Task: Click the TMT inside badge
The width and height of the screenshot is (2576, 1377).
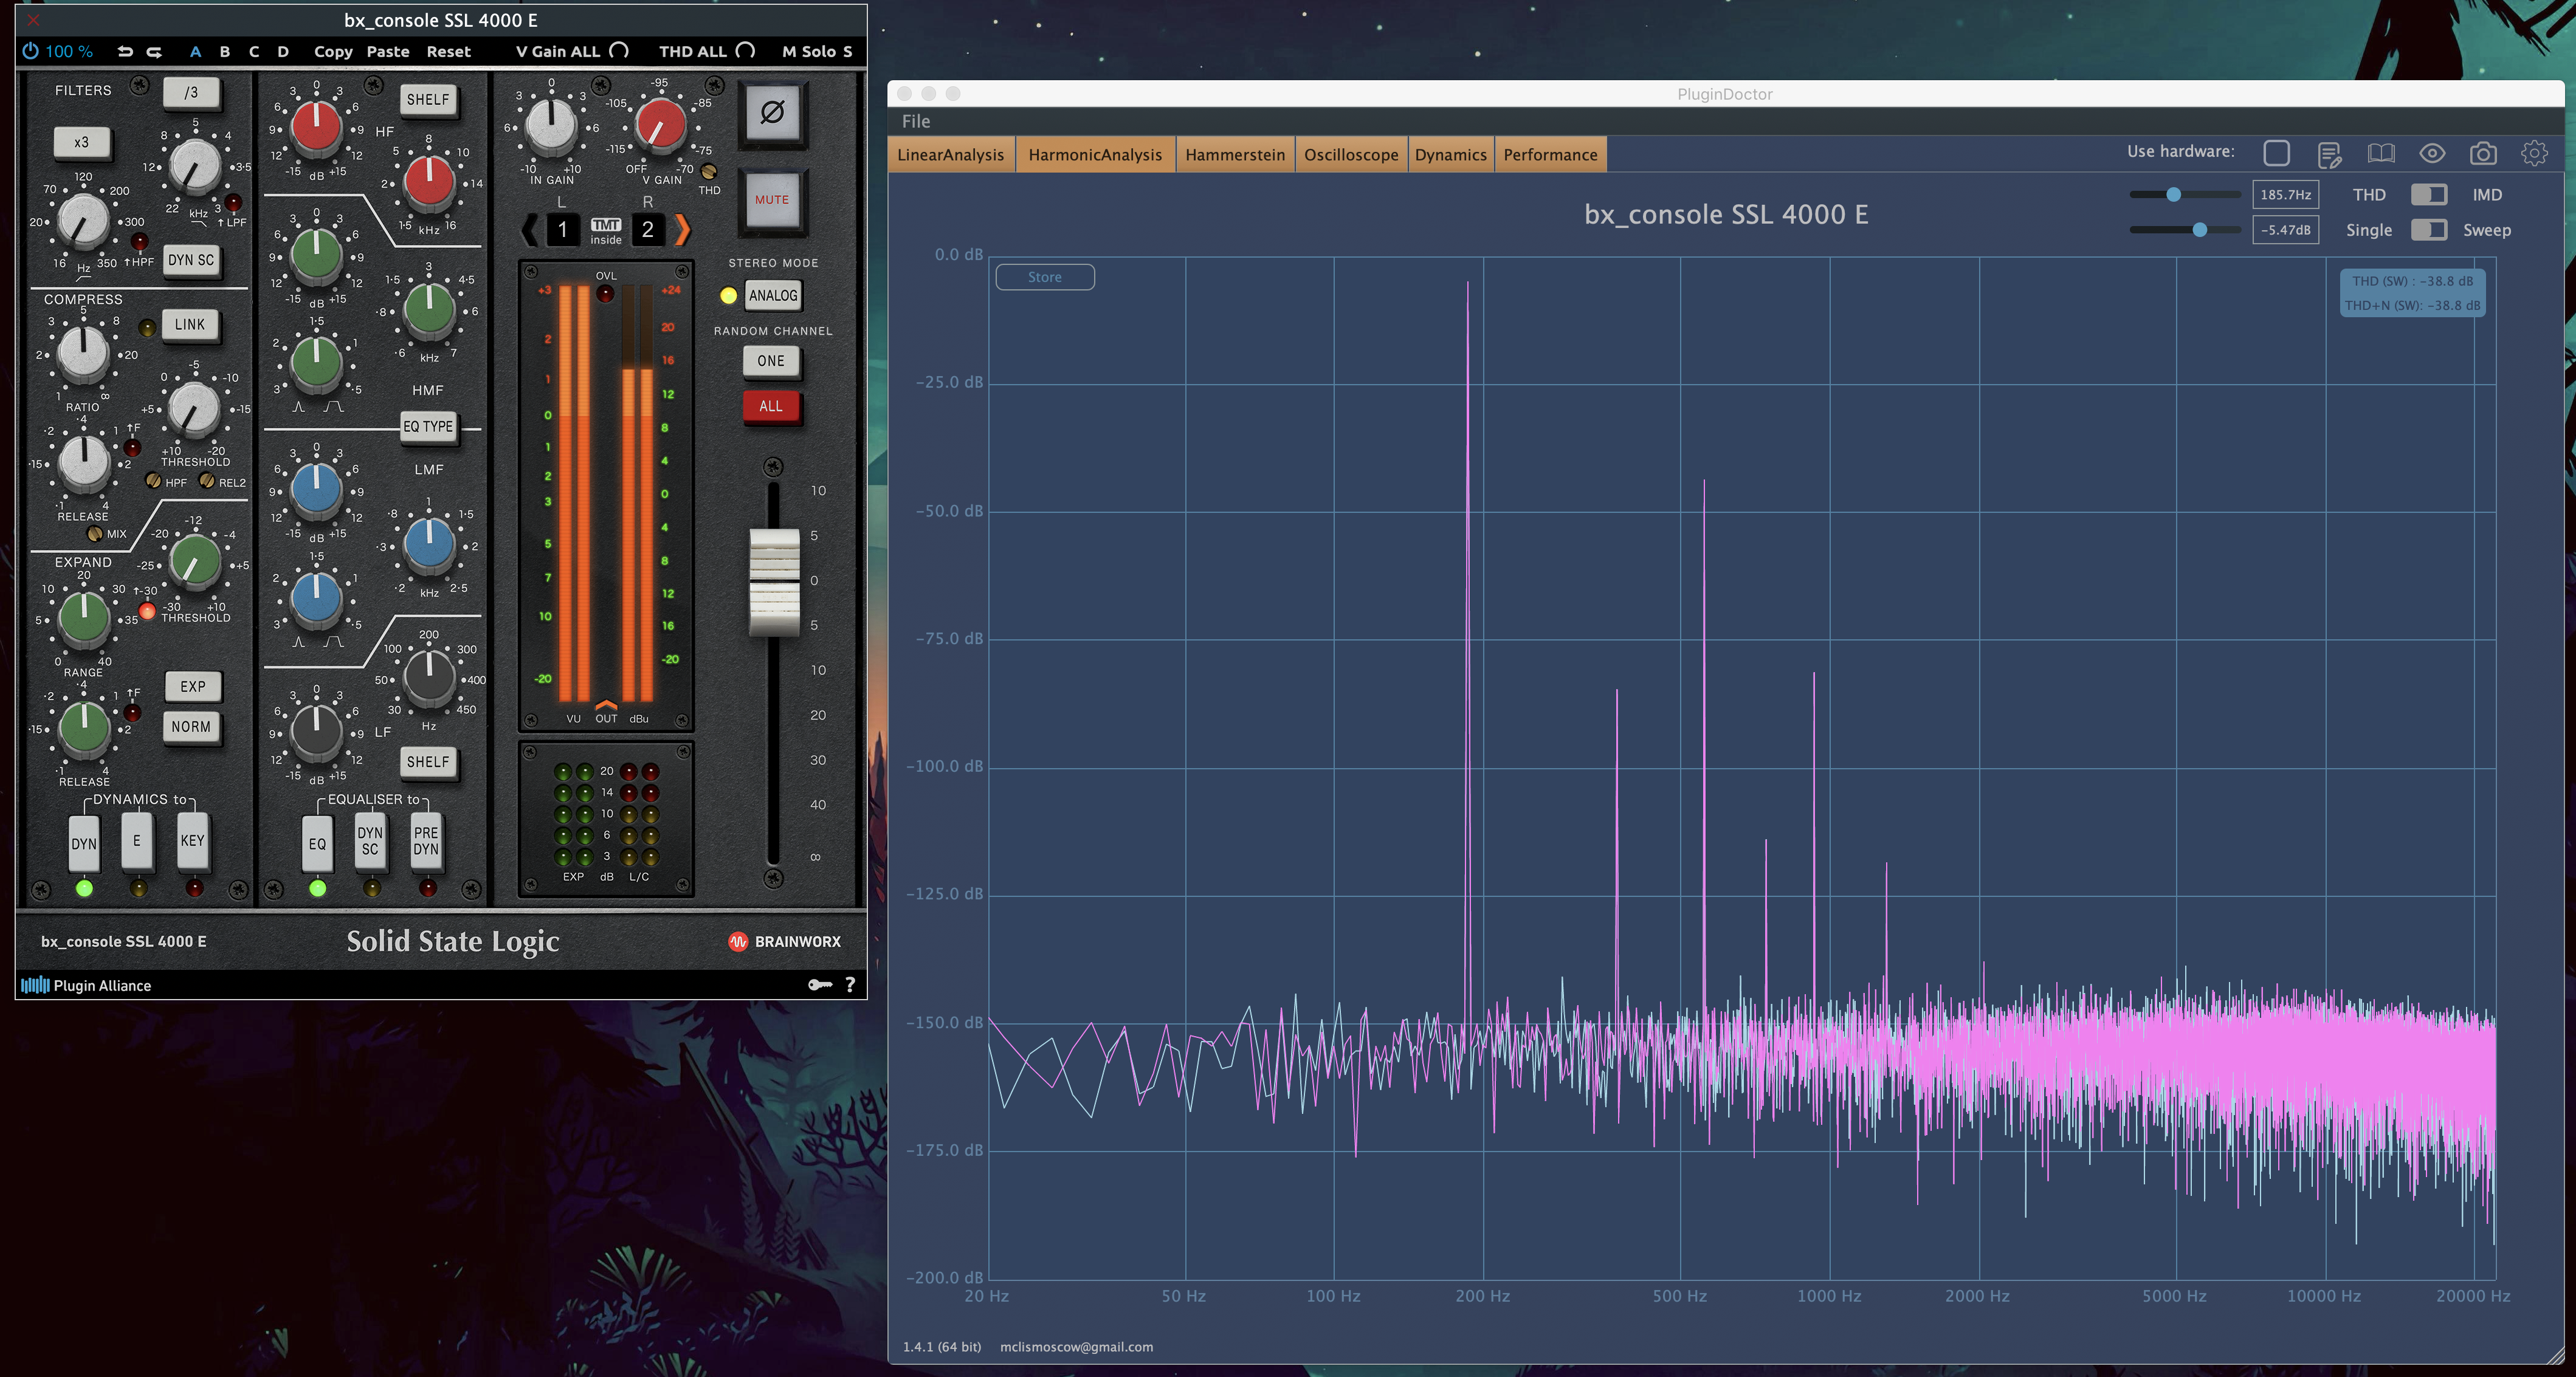Action: click(606, 231)
